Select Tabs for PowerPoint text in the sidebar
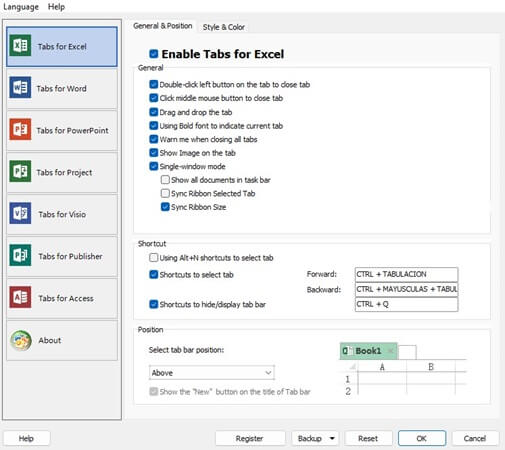The image size is (505, 450). pyautogui.click(x=72, y=131)
